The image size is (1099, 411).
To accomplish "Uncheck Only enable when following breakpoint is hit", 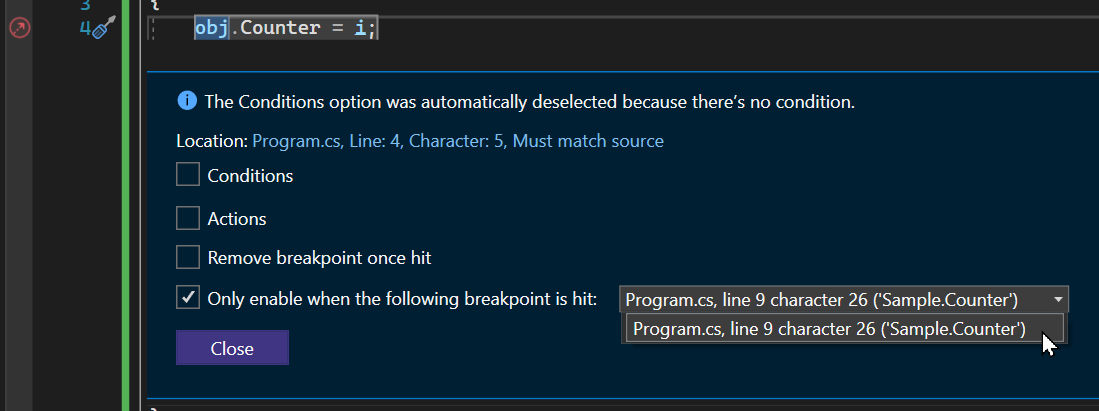I will [188, 299].
